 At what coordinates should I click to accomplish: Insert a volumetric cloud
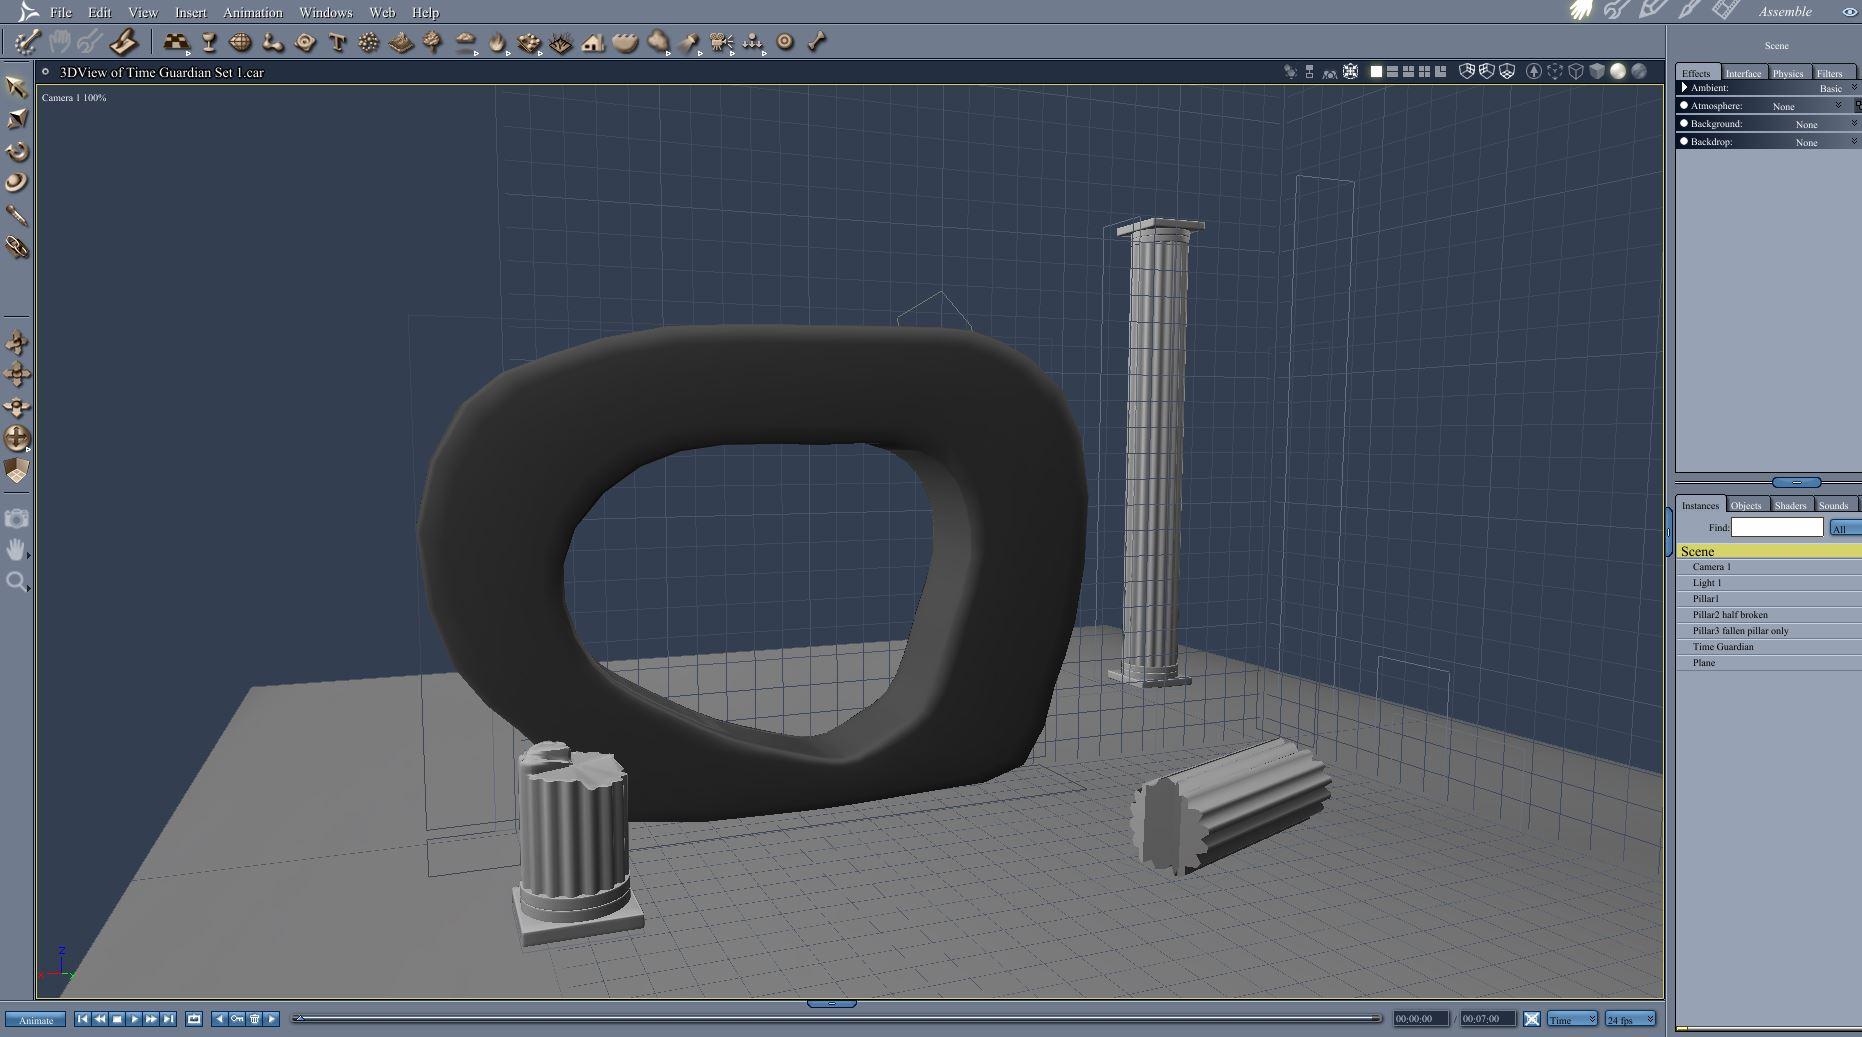coord(465,42)
